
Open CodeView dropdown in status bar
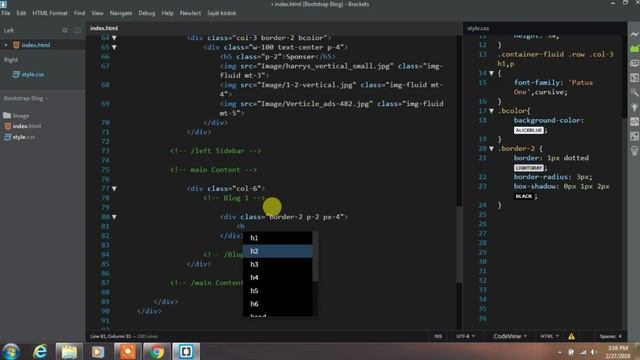[510, 336]
